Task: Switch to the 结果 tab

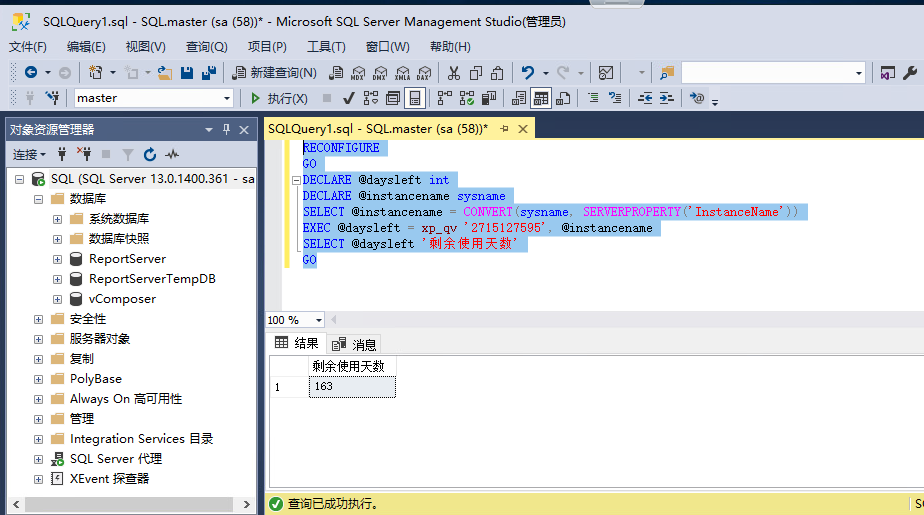Action: [296, 343]
